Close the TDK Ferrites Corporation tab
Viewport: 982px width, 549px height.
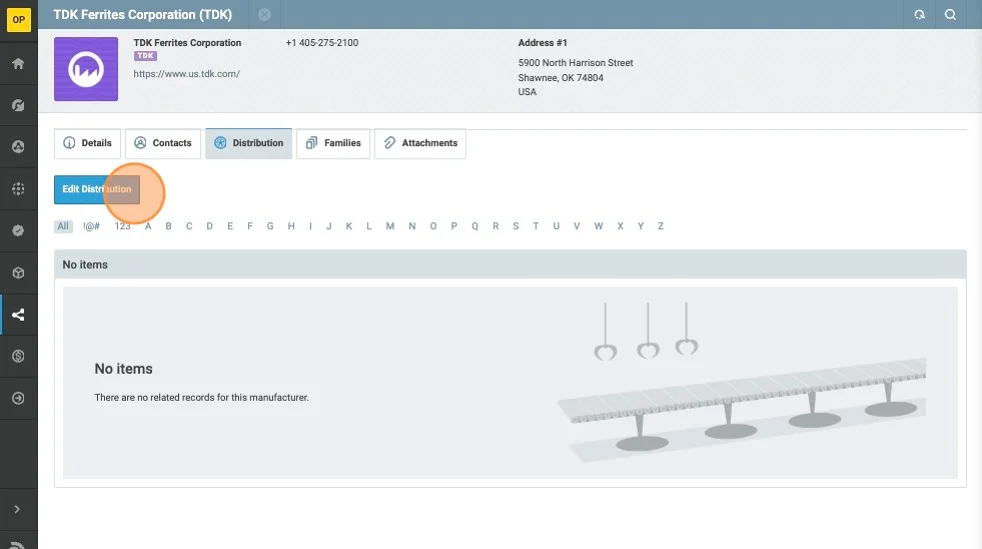click(264, 15)
